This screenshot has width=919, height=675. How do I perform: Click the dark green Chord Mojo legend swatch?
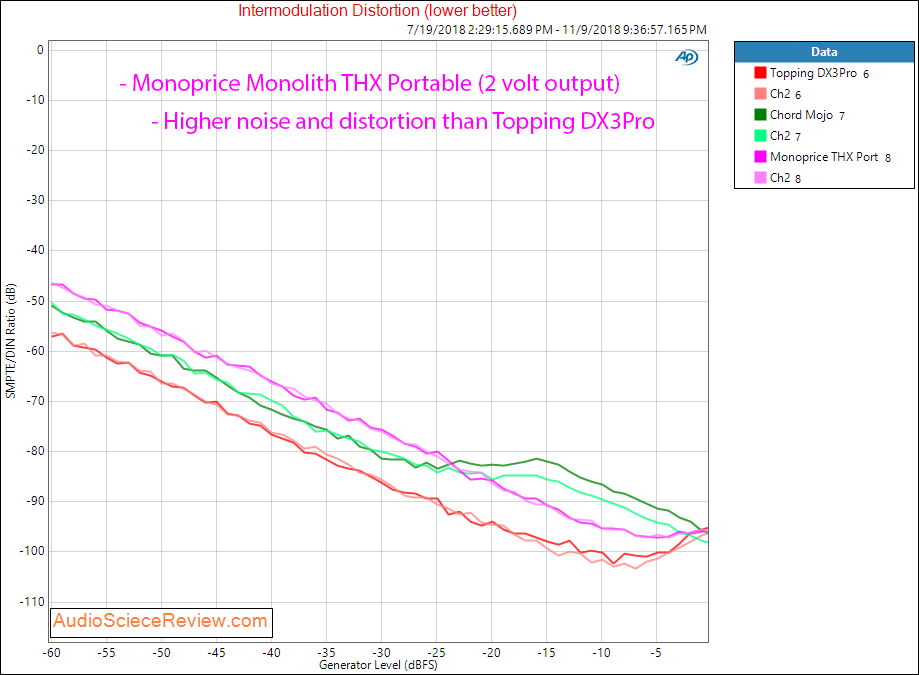(x=760, y=114)
